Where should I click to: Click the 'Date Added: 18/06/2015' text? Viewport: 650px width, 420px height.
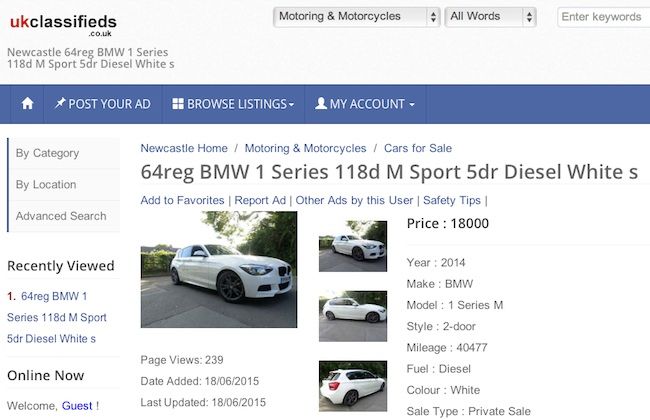click(200, 381)
